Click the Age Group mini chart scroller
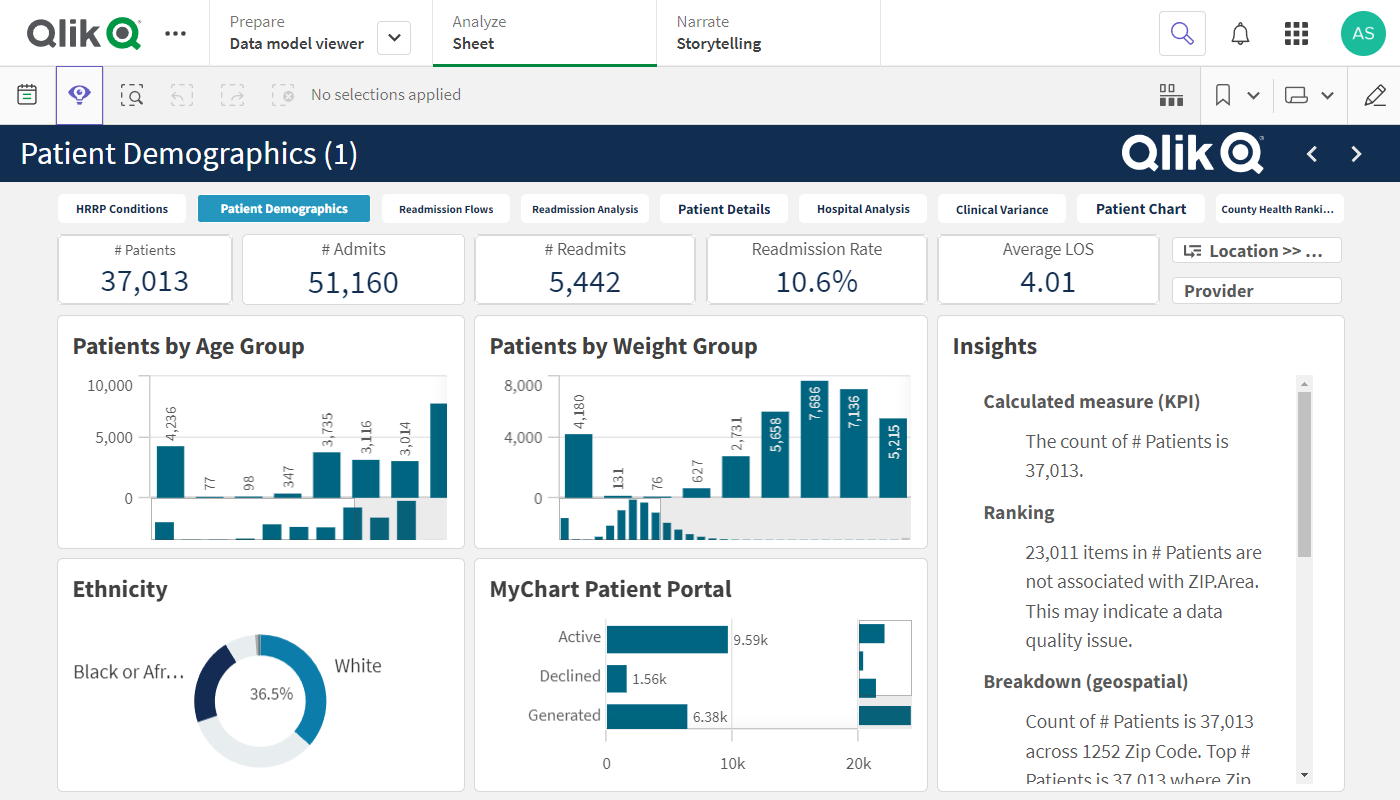This screenshot has height=800, width=1400. point(299,519)
